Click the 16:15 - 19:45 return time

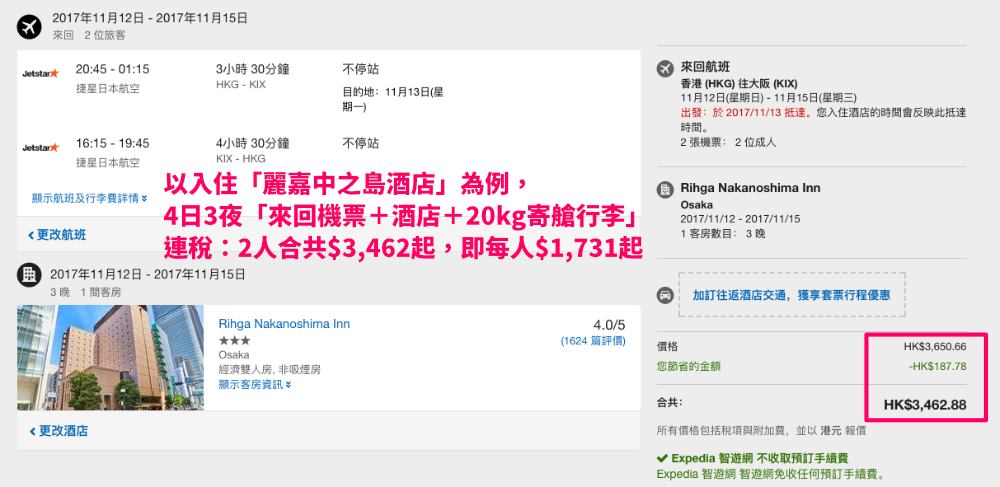pyautogui.click(x=112, y=143)
